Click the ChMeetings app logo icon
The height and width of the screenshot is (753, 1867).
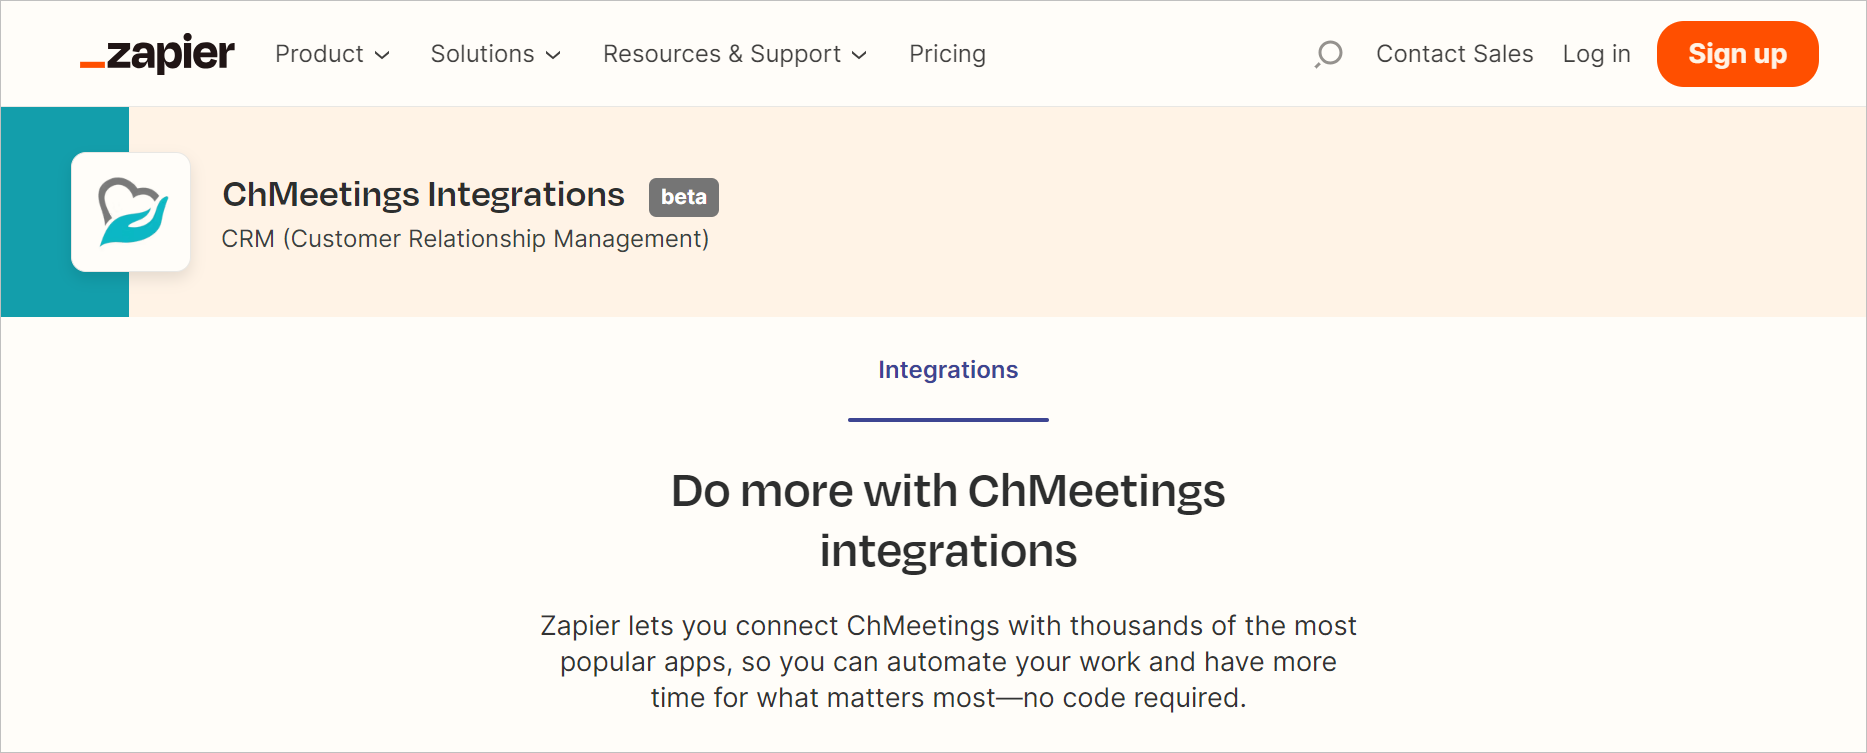point(131,212)
